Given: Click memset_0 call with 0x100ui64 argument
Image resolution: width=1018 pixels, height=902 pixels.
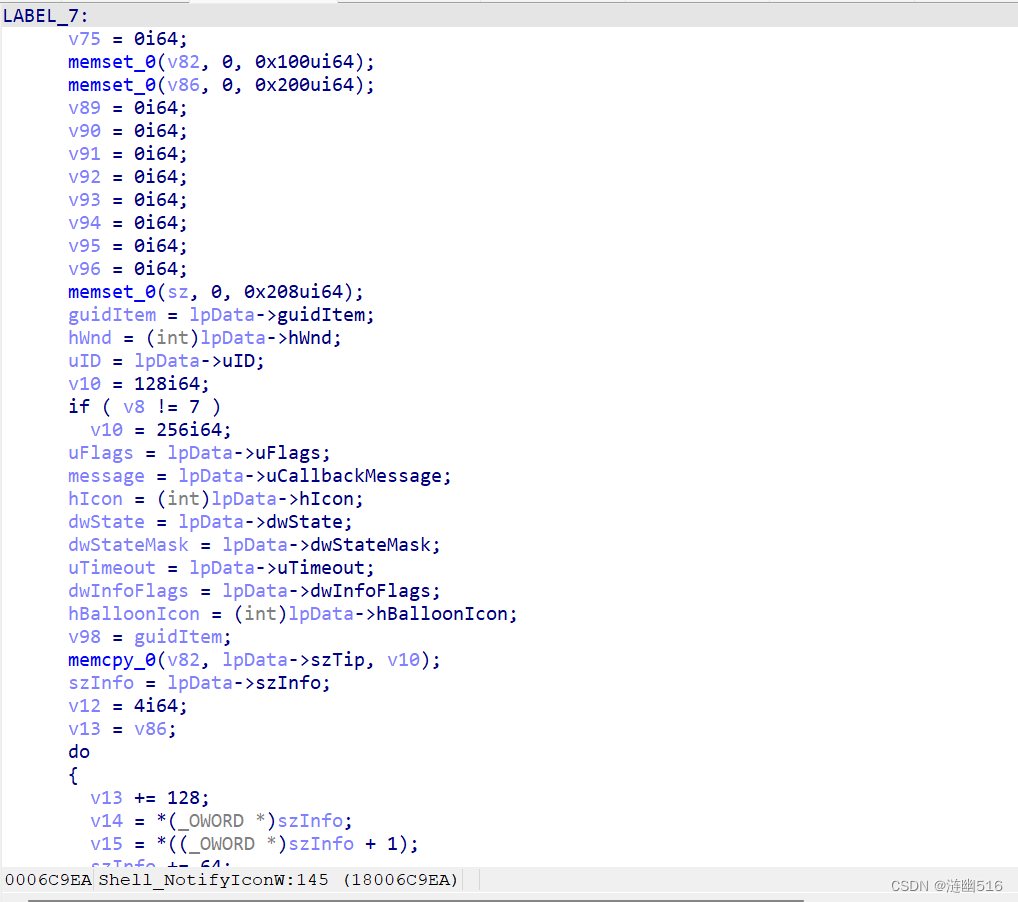Looking at the screenshot, I should 221,62.
